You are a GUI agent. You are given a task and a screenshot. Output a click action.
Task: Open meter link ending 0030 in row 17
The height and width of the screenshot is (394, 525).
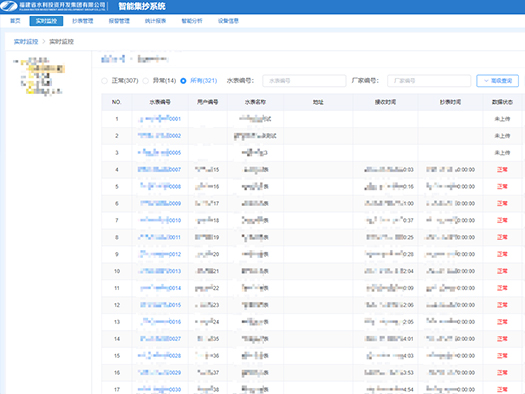point(160,389)
